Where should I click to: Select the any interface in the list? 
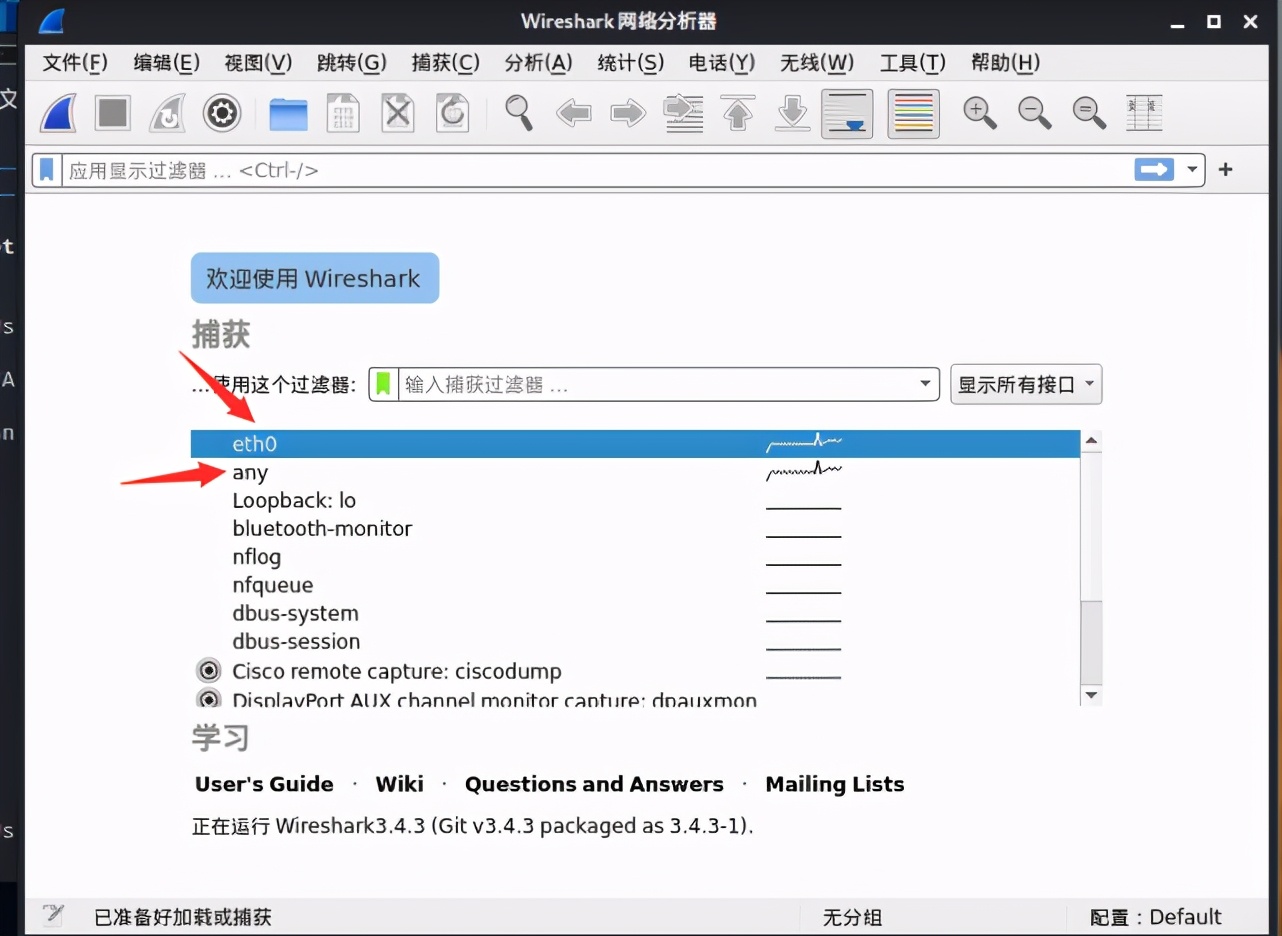[250, 472]
